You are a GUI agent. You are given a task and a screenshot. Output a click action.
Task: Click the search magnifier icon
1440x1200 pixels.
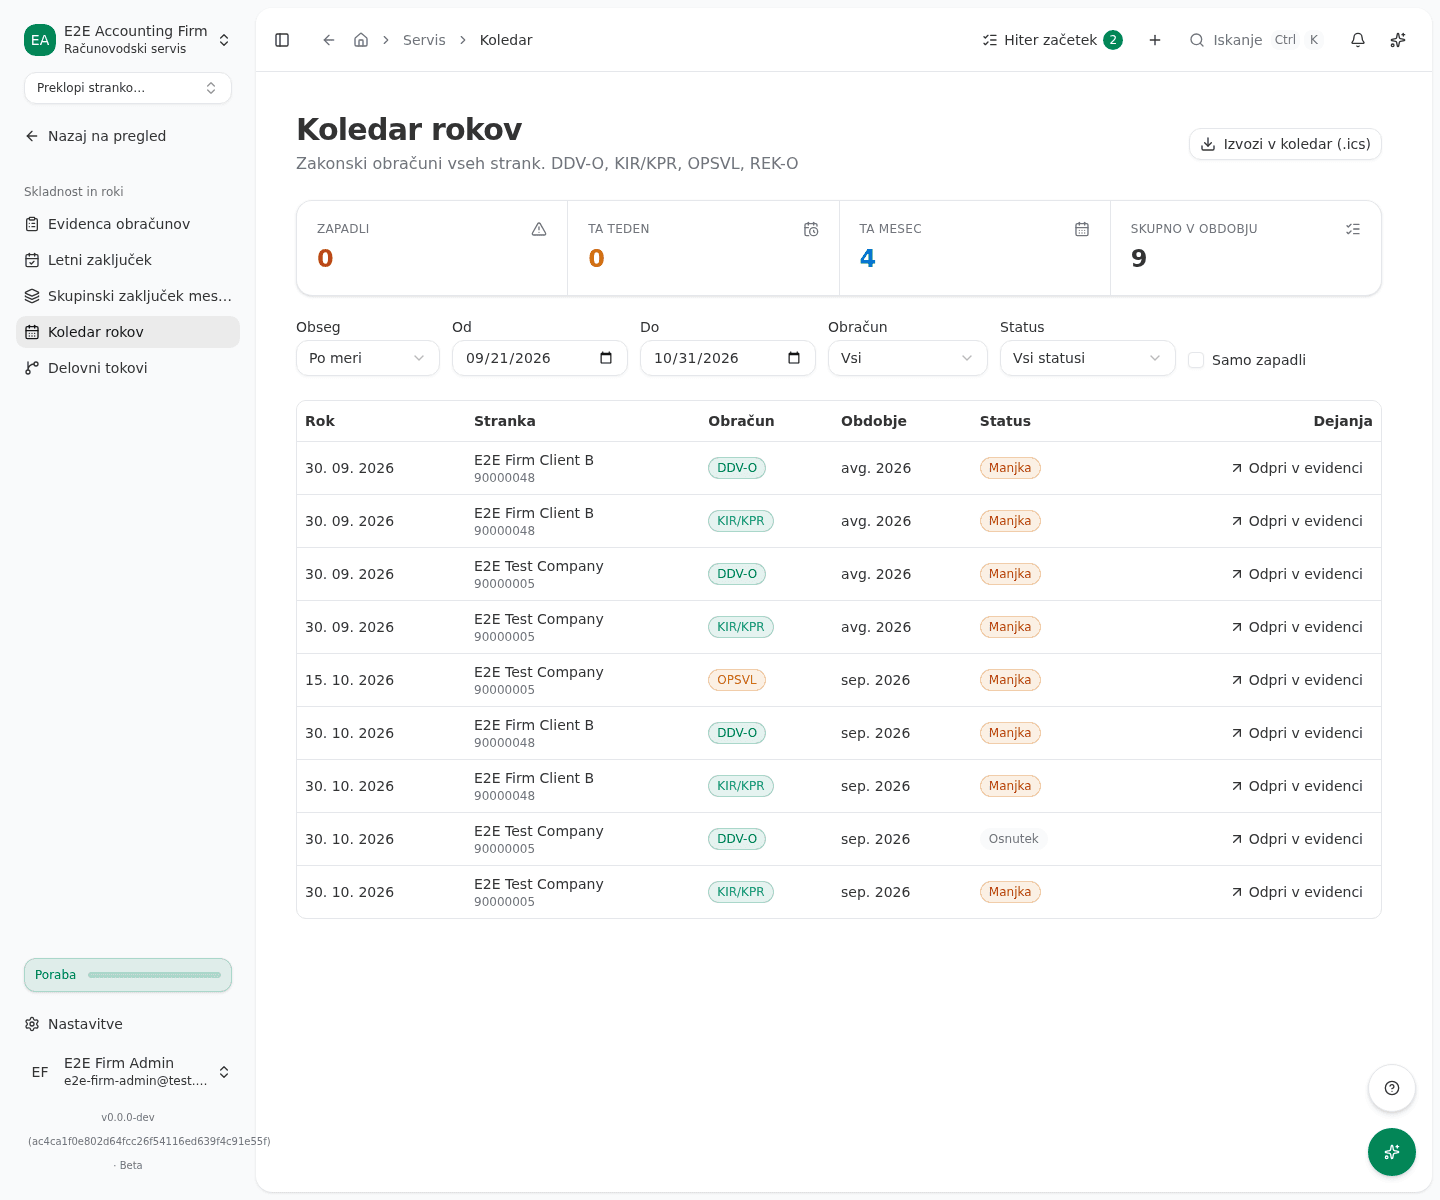point(1197,40)
